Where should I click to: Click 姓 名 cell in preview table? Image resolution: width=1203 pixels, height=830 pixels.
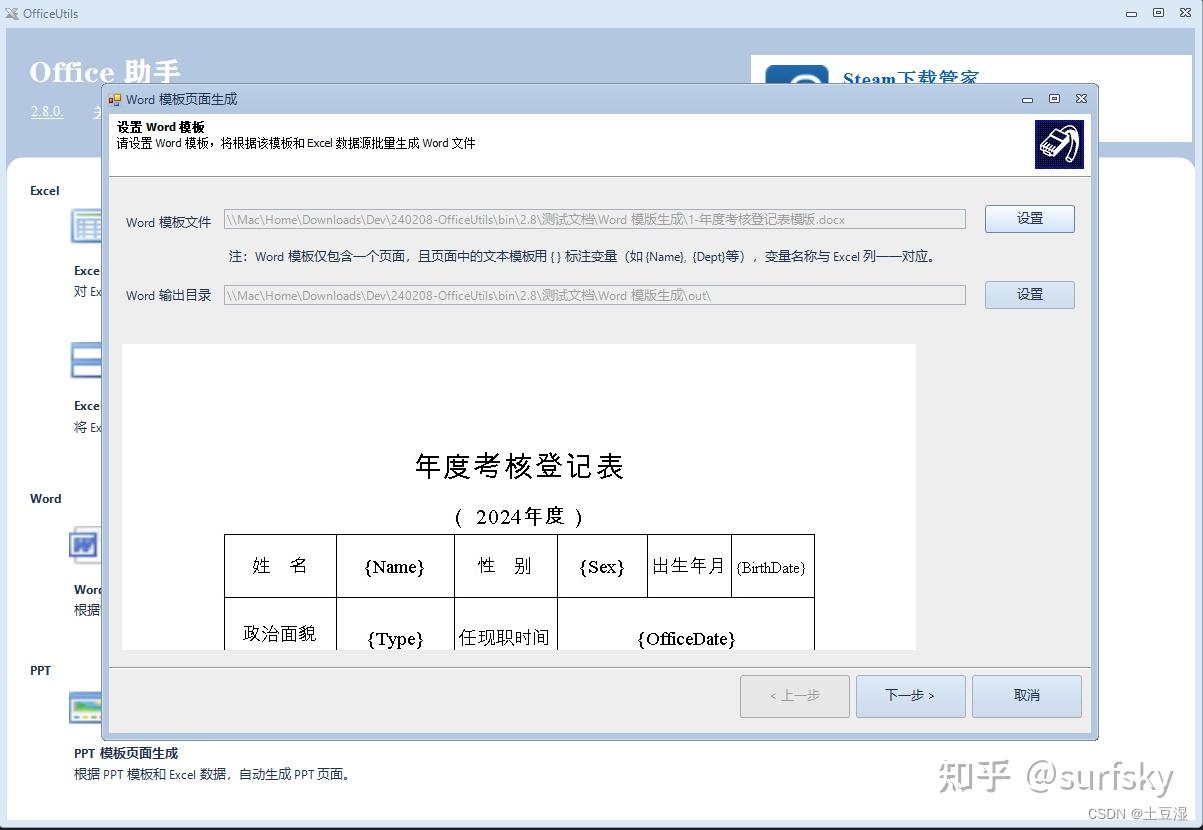click(x=280, y=566)
